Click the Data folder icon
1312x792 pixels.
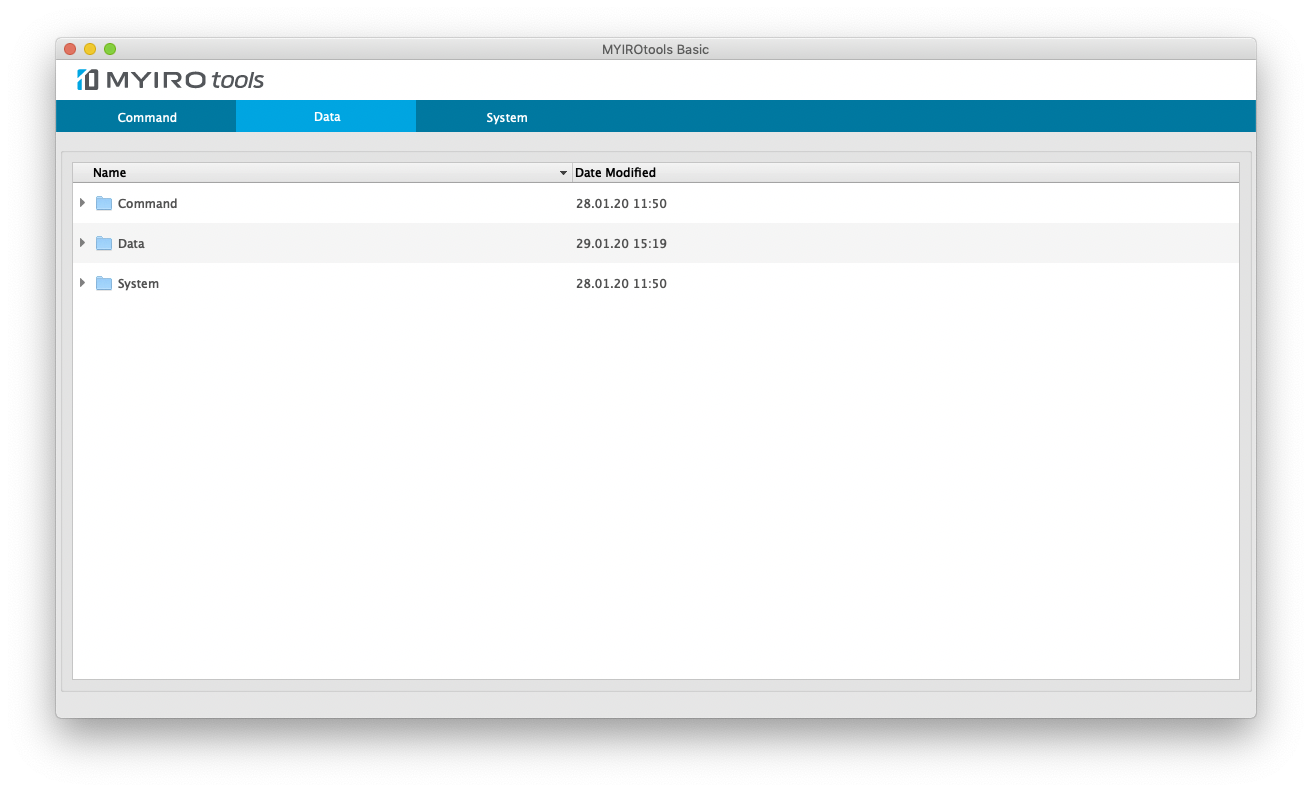pos(104,243)
